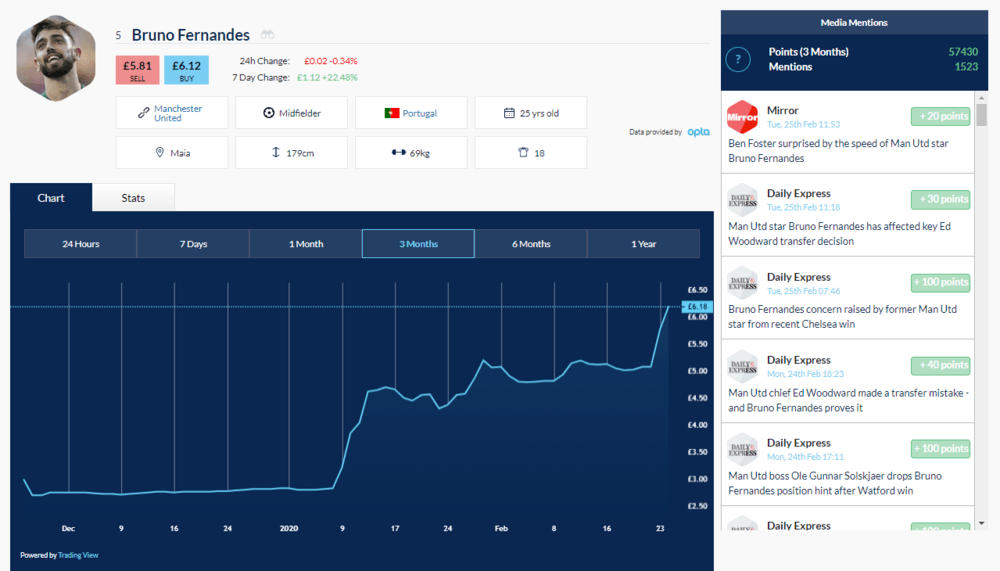Viewport: 1000px width, 571px height.
Task: Open the Solskjaer position hint headline
Action: pos(835,483)
